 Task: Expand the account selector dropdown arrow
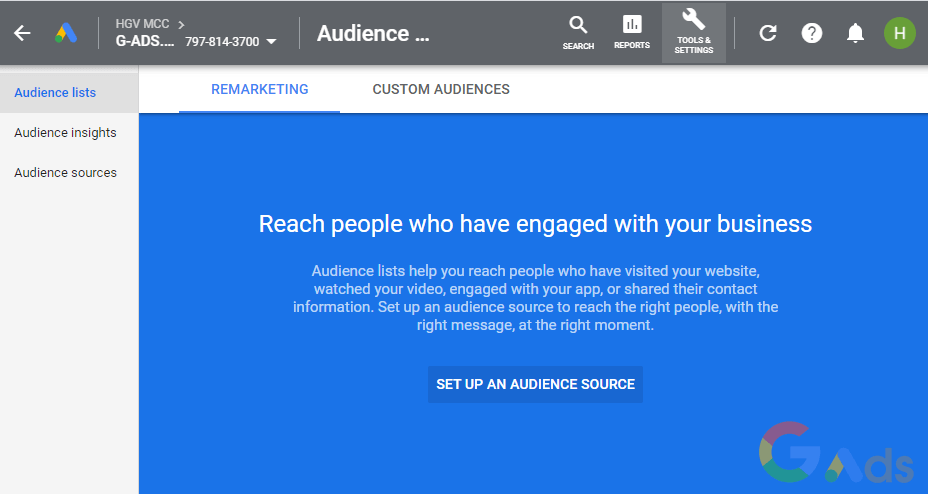pyautogui.click(x=271, y=42)
